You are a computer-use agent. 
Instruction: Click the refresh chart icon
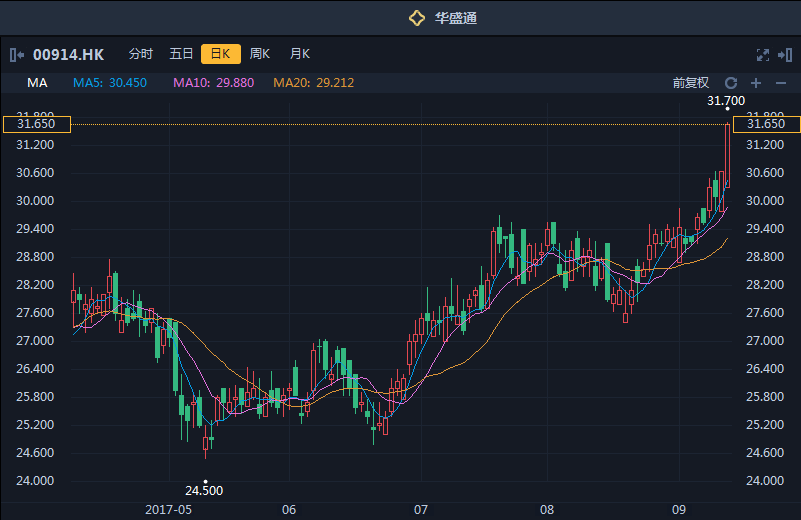pos(731,83)
